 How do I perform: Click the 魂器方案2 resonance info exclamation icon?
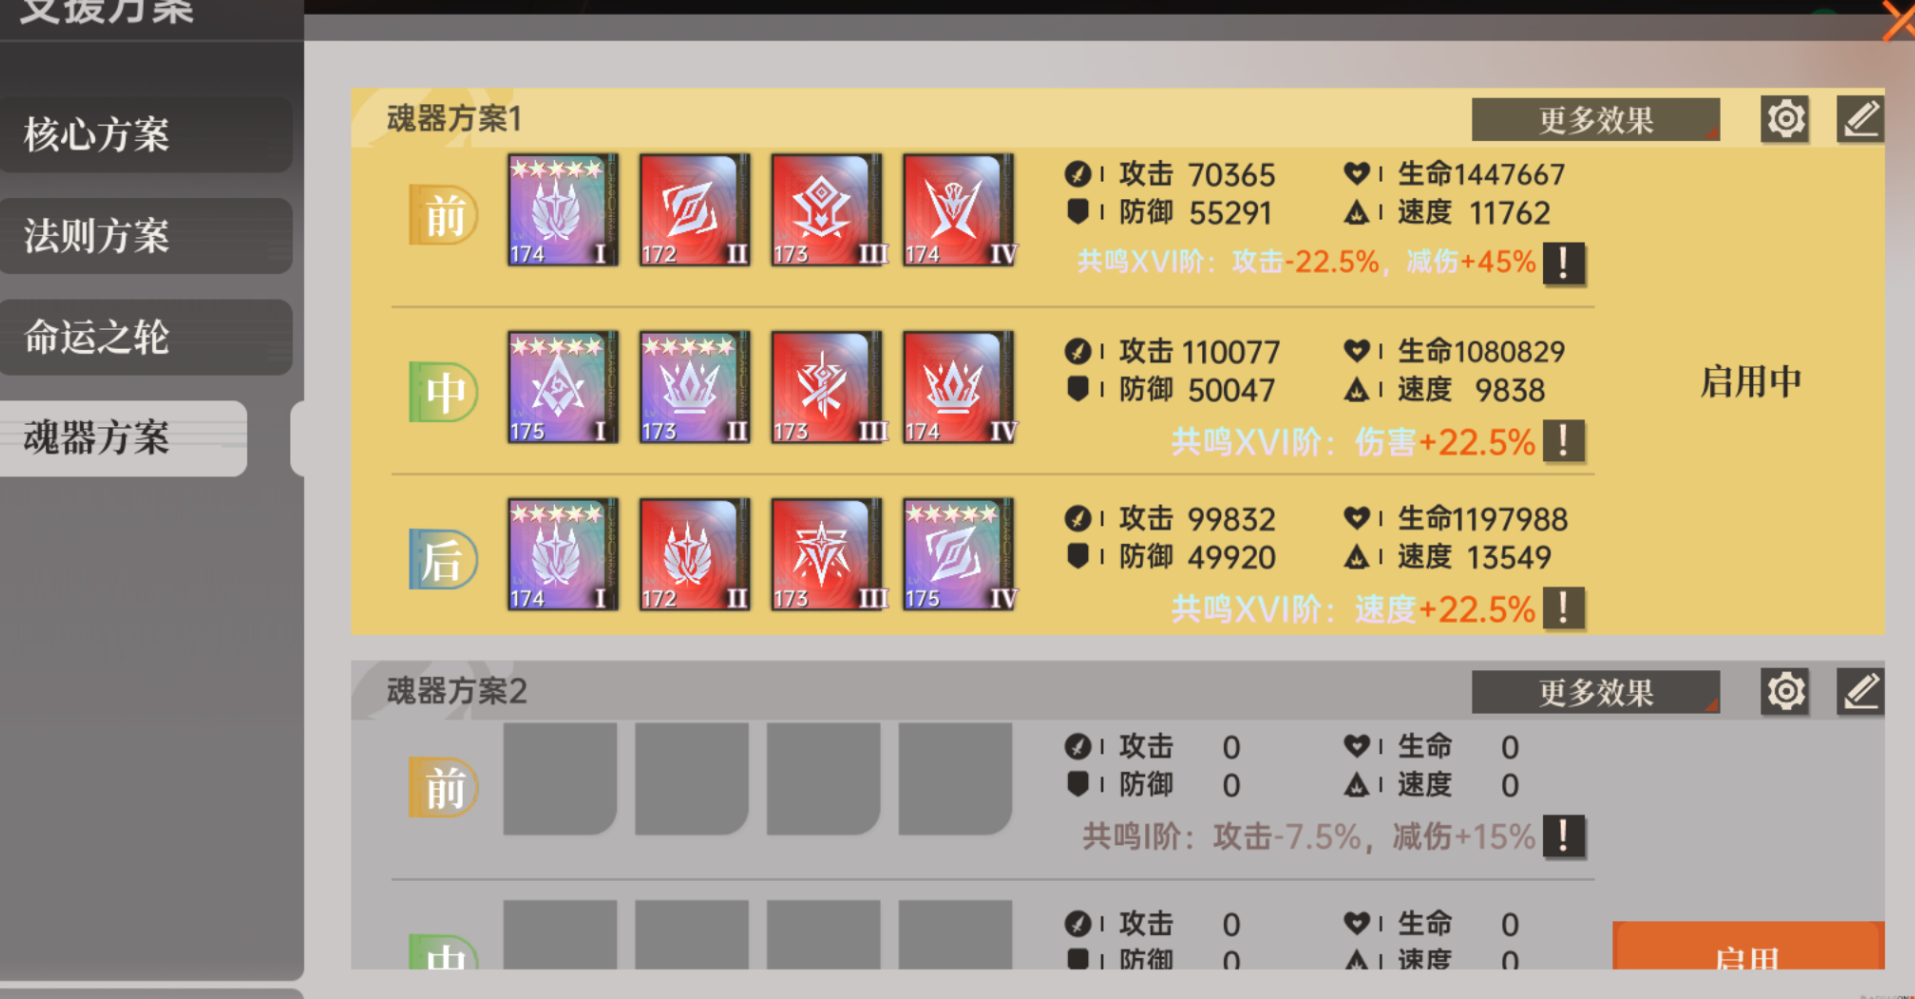point(1563,836)
